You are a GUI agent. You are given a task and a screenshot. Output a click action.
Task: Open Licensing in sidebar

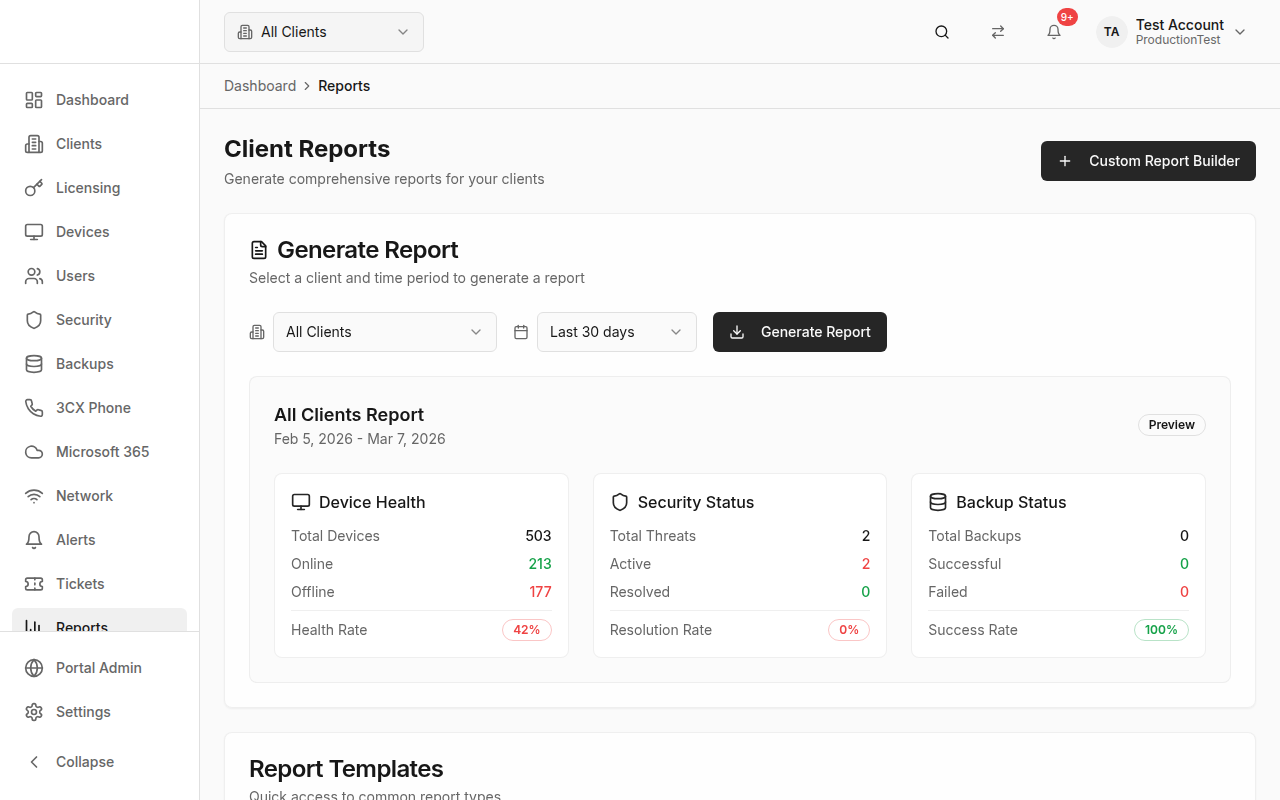tap(100, 188)
